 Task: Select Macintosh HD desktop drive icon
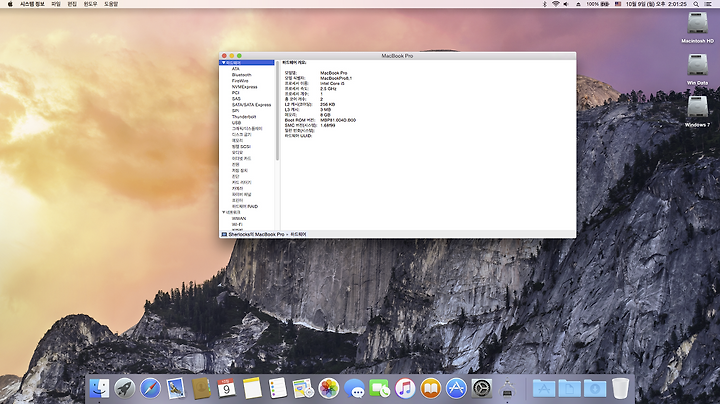pyautogui.click(x=697, y=24)
